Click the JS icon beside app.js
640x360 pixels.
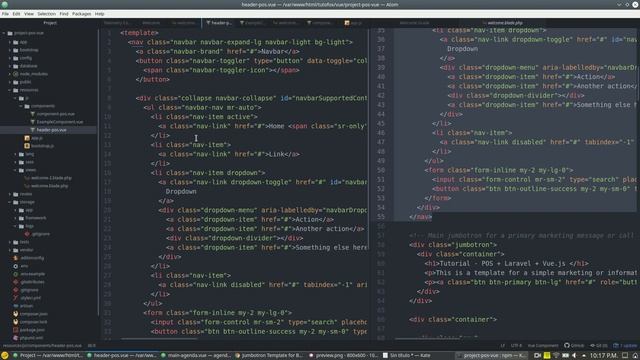pos(27,138)
